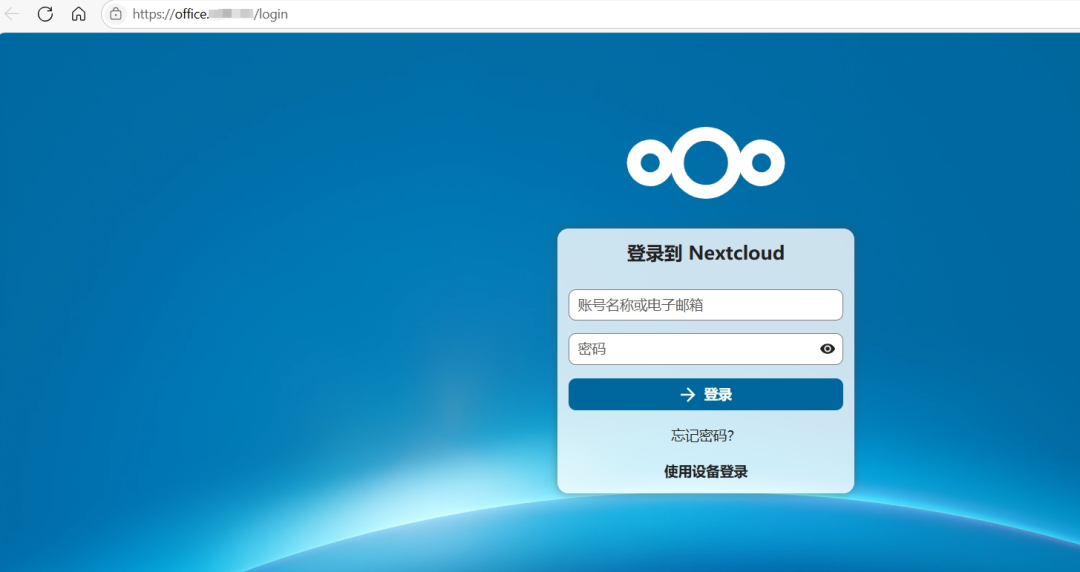Reload the page with refresh icon
This screenshot has height=572, width=1080.
45,14
